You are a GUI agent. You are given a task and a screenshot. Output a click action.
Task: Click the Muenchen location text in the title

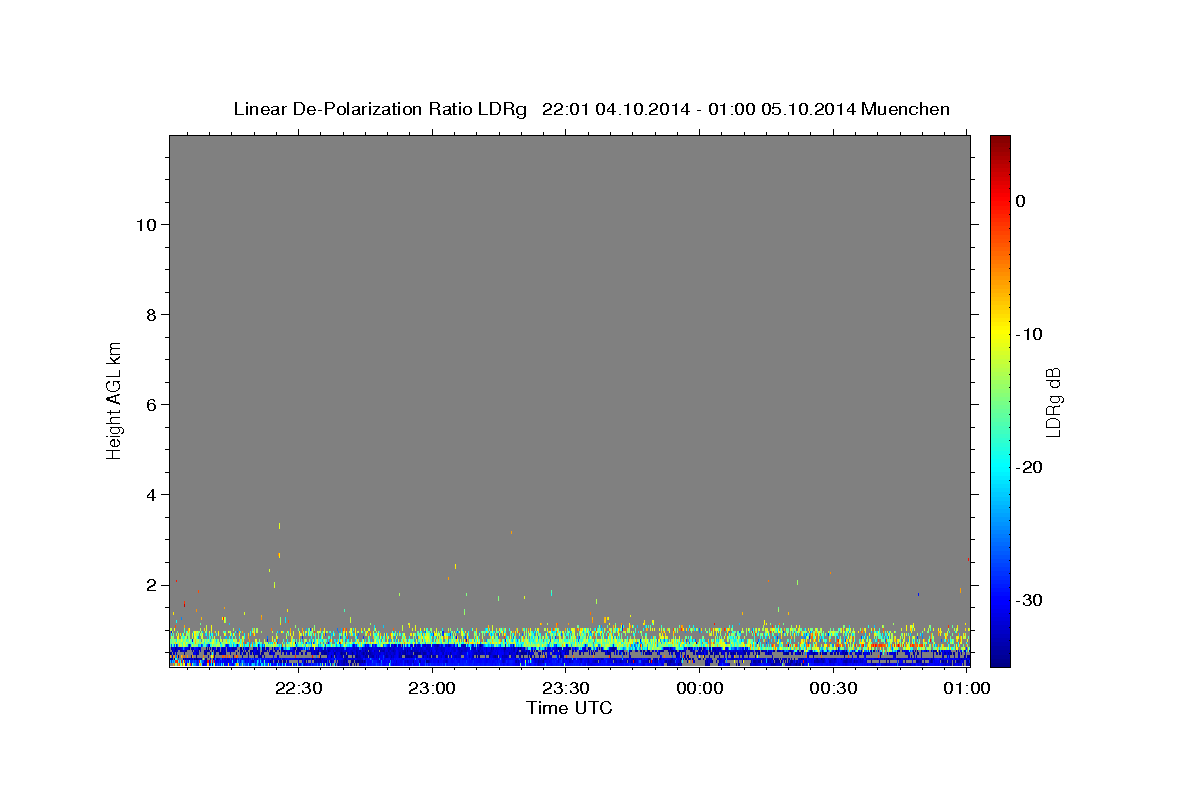click(x=906, y=109)
